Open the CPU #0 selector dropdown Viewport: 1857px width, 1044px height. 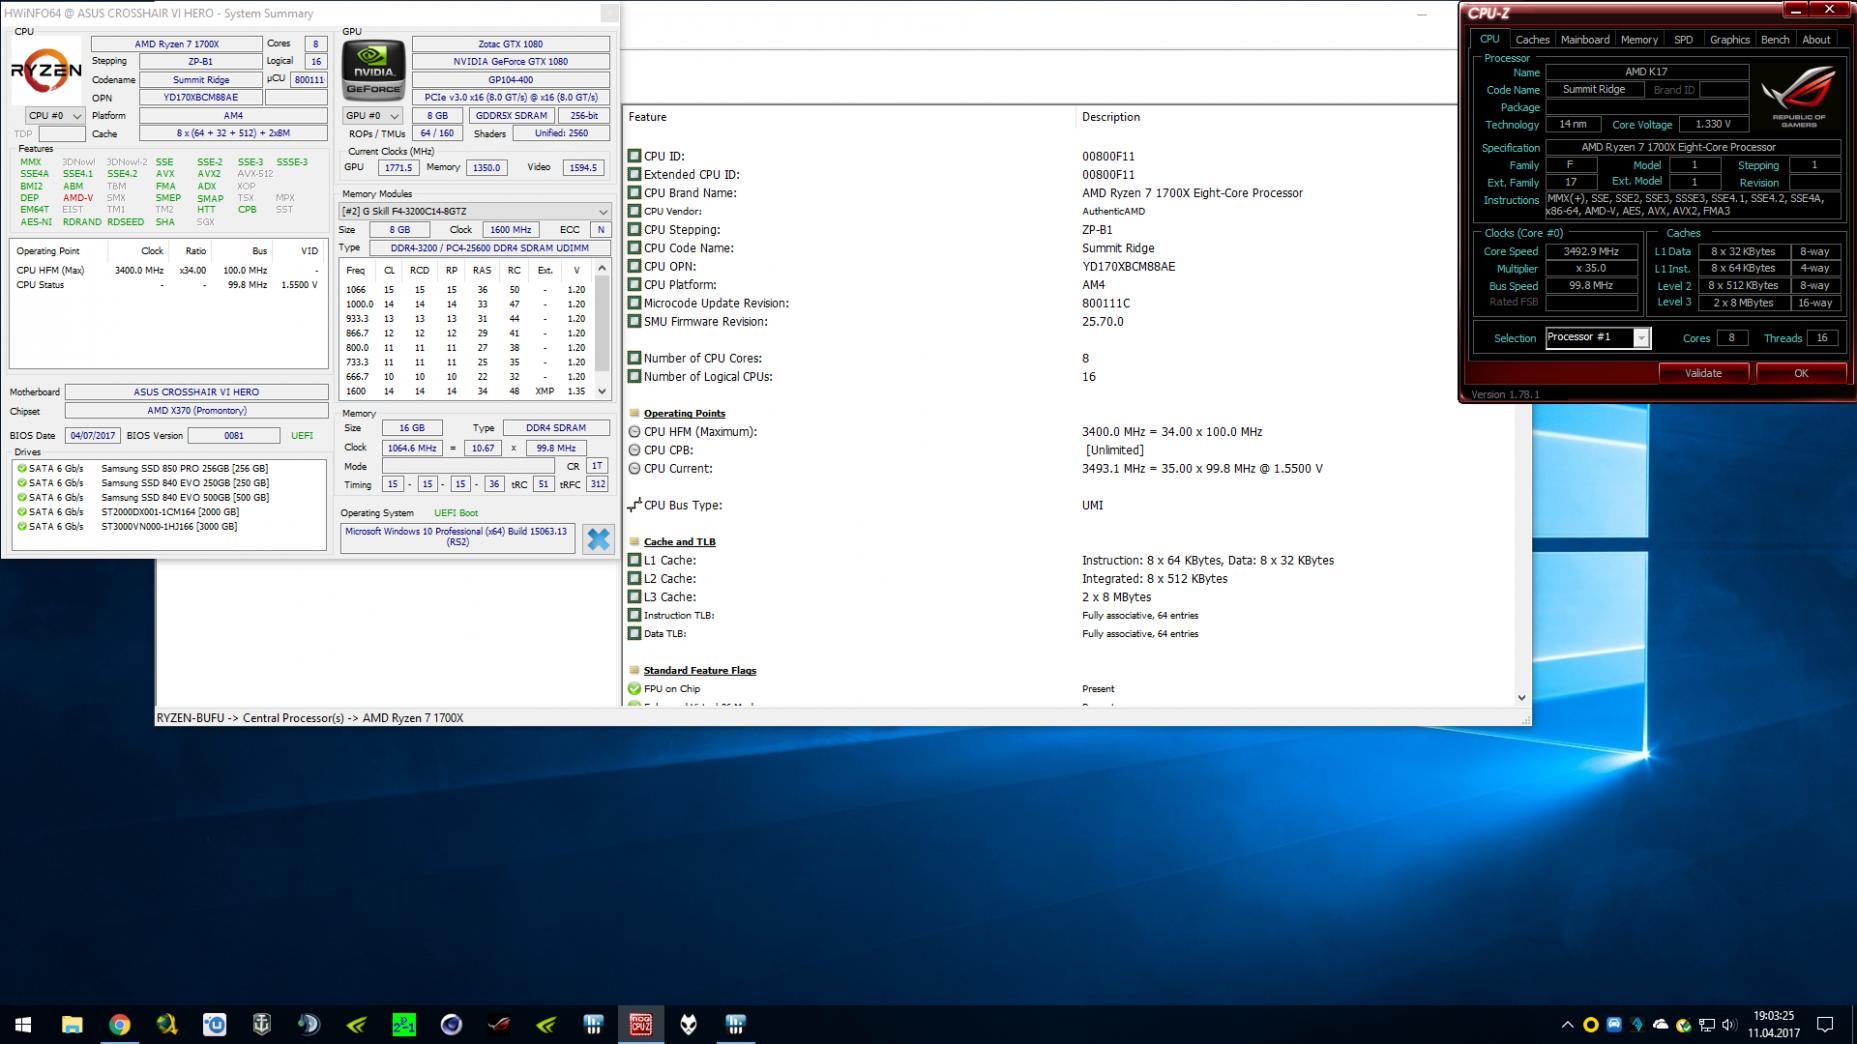pyautogui.click(x=55, y=116)
